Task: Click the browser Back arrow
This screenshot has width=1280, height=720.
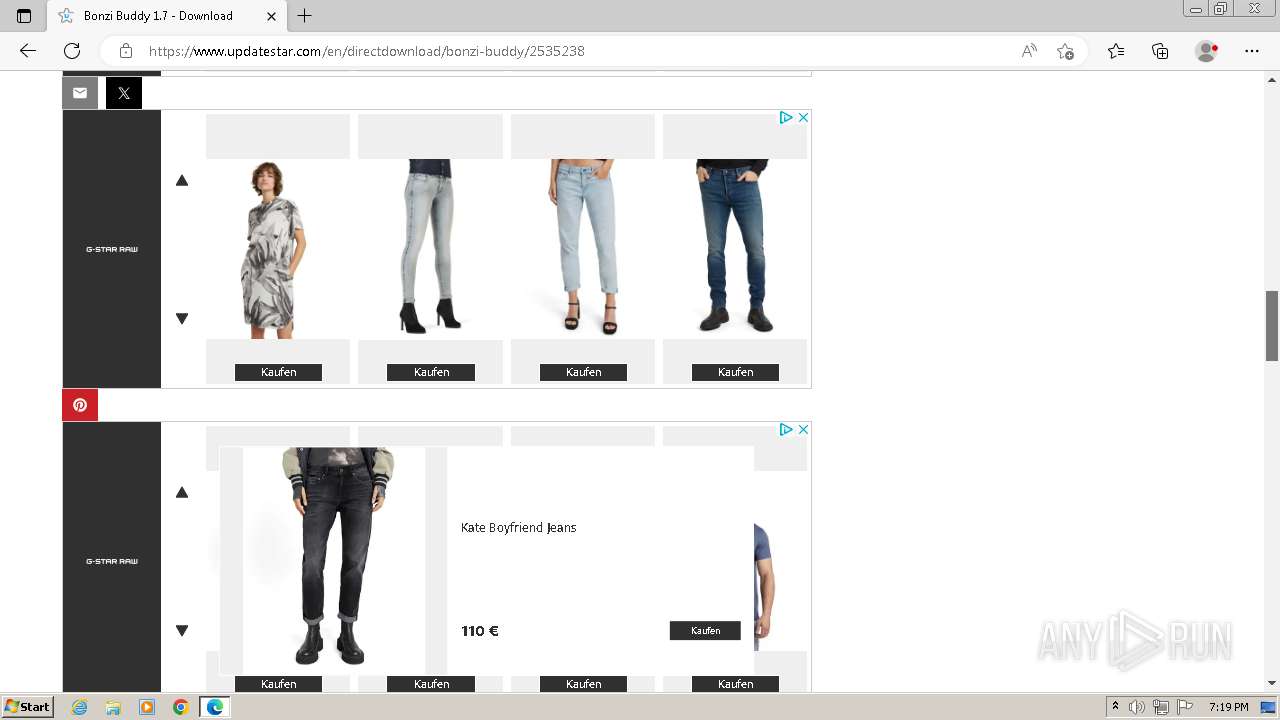Action: [x=28, y=51]
